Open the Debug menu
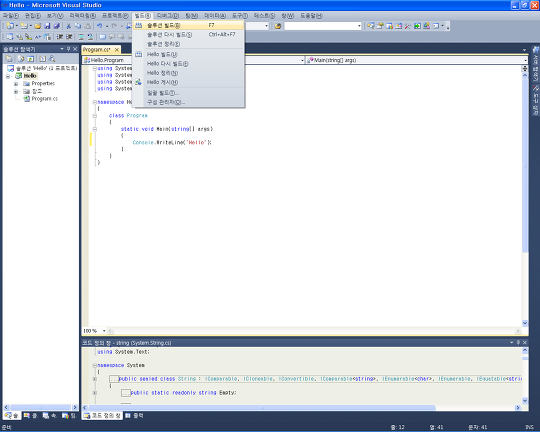This screenshot has width=540, height=432. point(168,16)
